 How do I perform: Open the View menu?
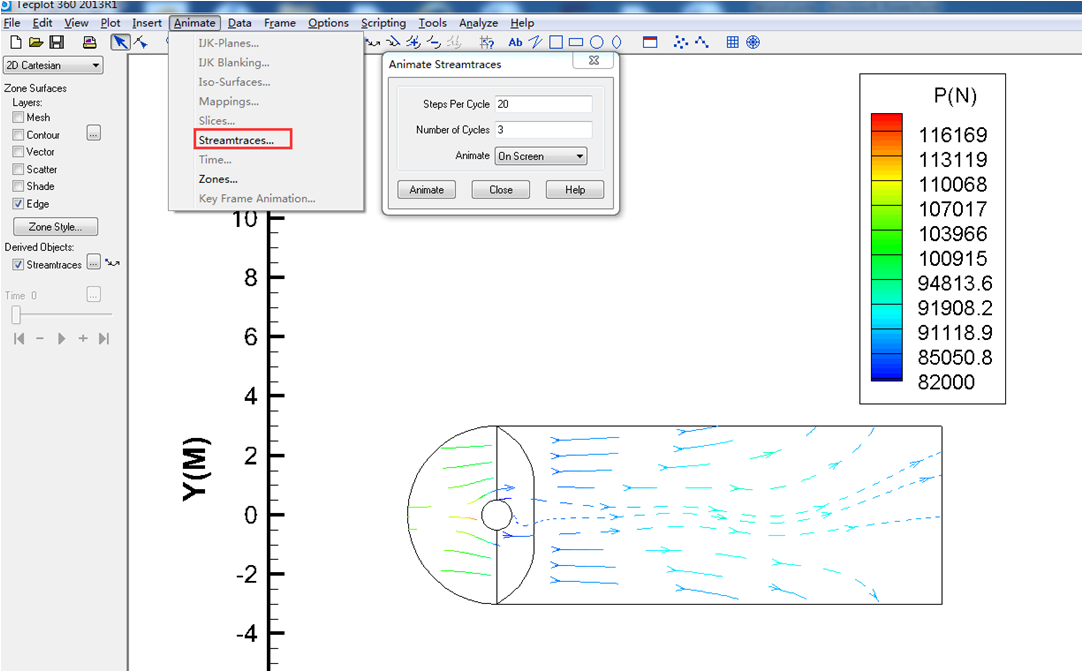tap(76, 23)
